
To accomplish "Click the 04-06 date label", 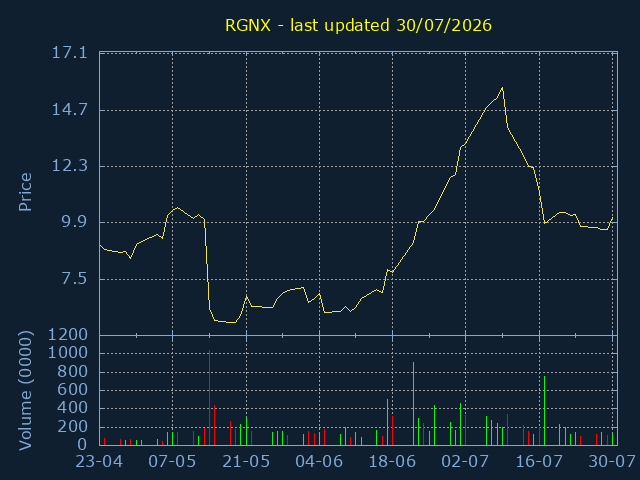I will click(x=319, y=462).
